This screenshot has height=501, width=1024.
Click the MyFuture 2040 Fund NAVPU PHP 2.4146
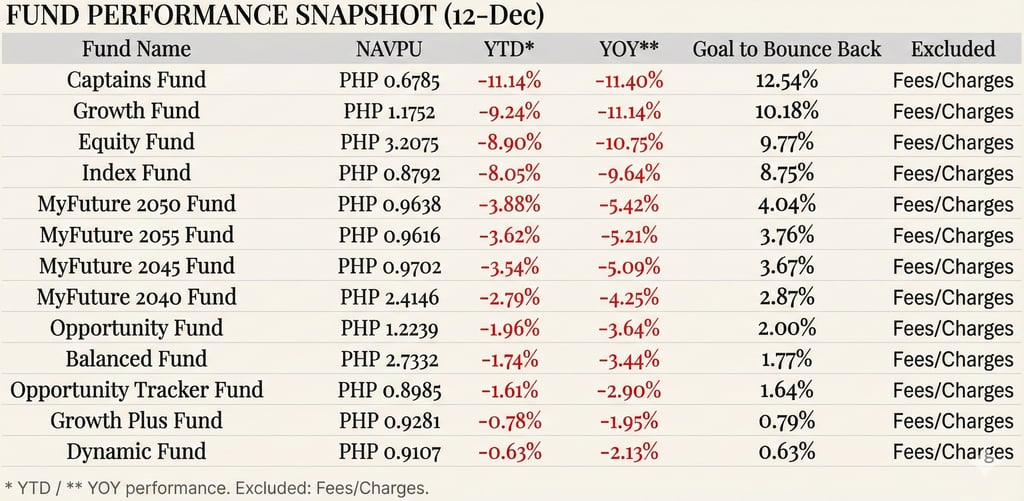[x=390, y=297]
